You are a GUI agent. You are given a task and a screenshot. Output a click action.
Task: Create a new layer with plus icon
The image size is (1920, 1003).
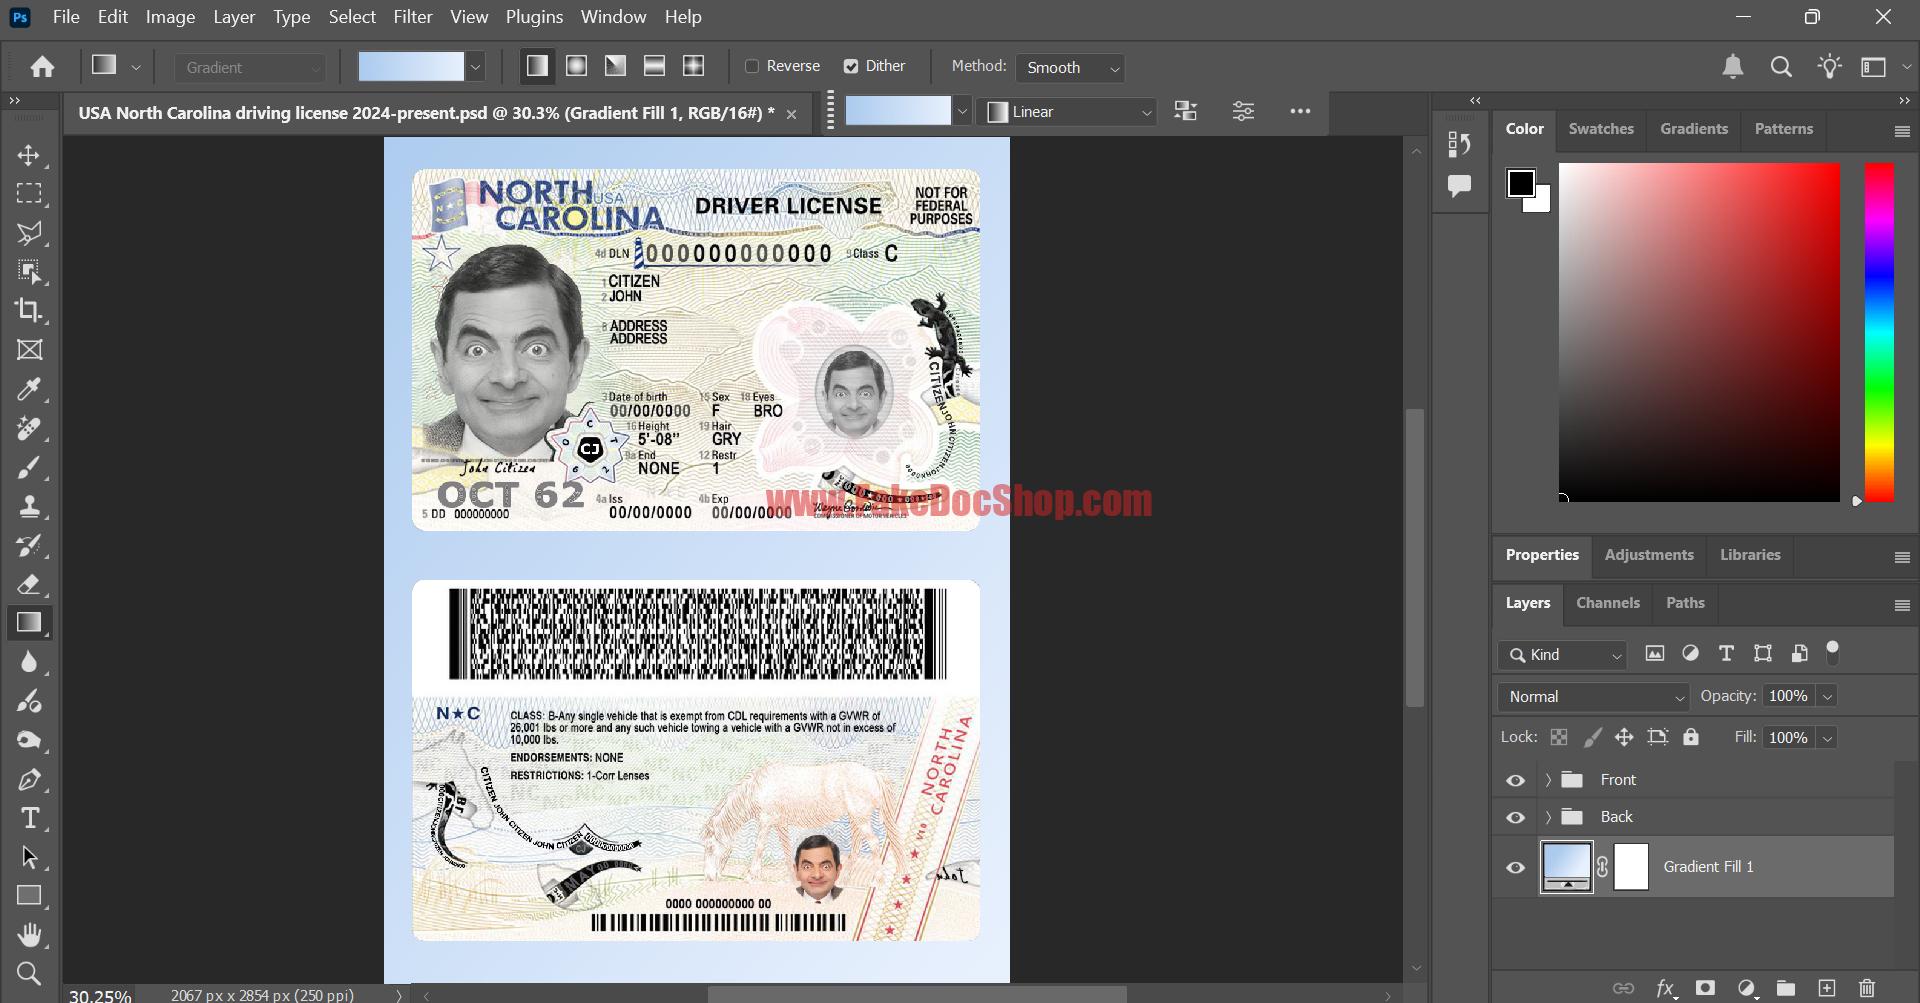(1826, 988)
